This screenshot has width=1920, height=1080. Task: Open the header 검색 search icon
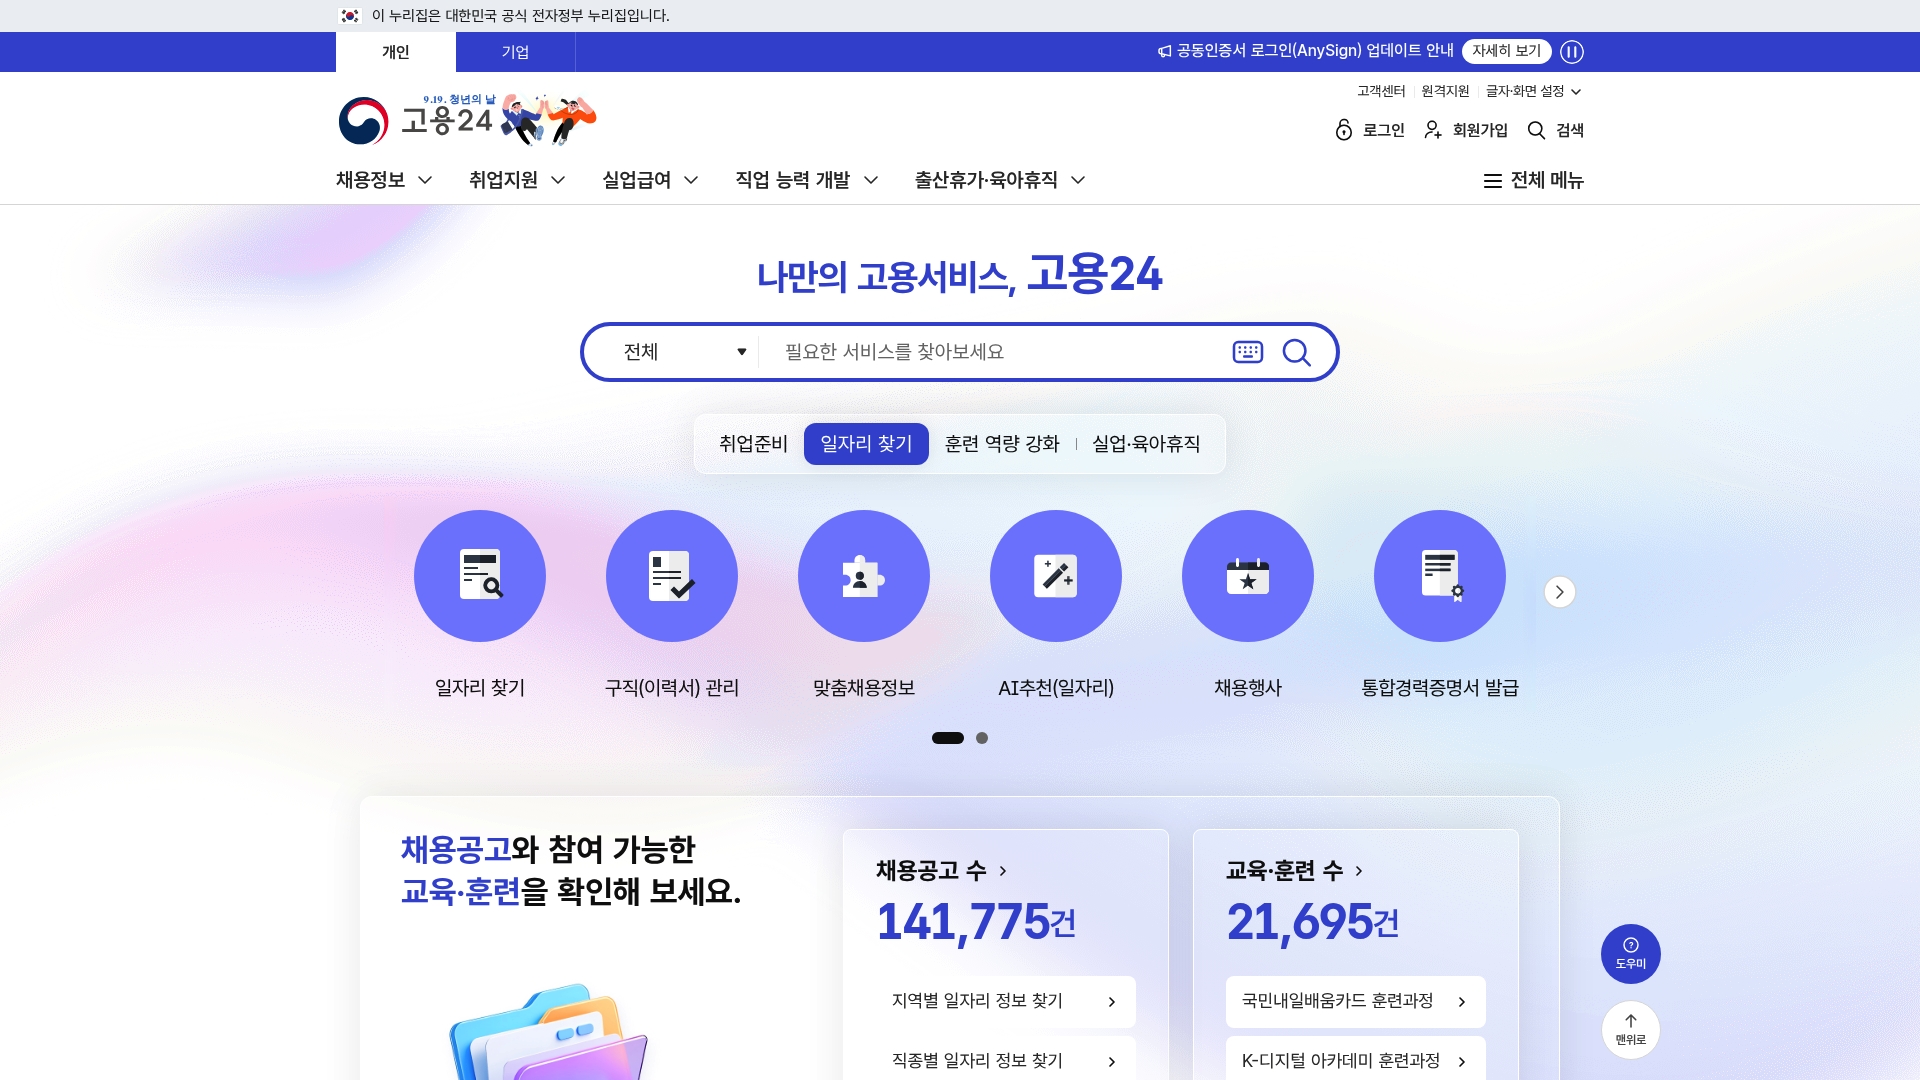pyautogui.click(x=1556, y=130)
